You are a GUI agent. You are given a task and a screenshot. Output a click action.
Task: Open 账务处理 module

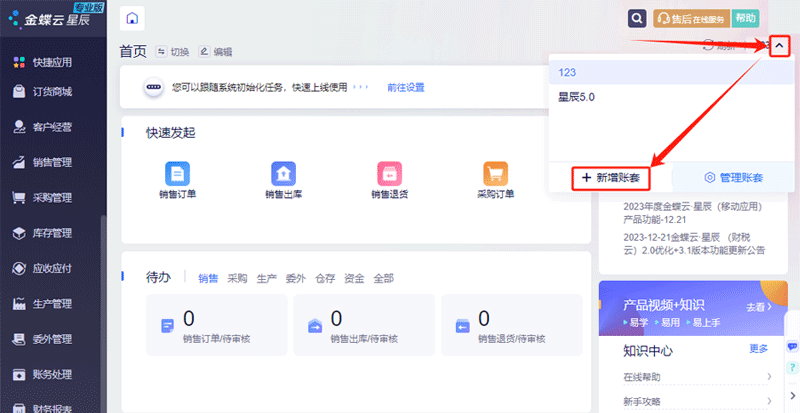43,374
